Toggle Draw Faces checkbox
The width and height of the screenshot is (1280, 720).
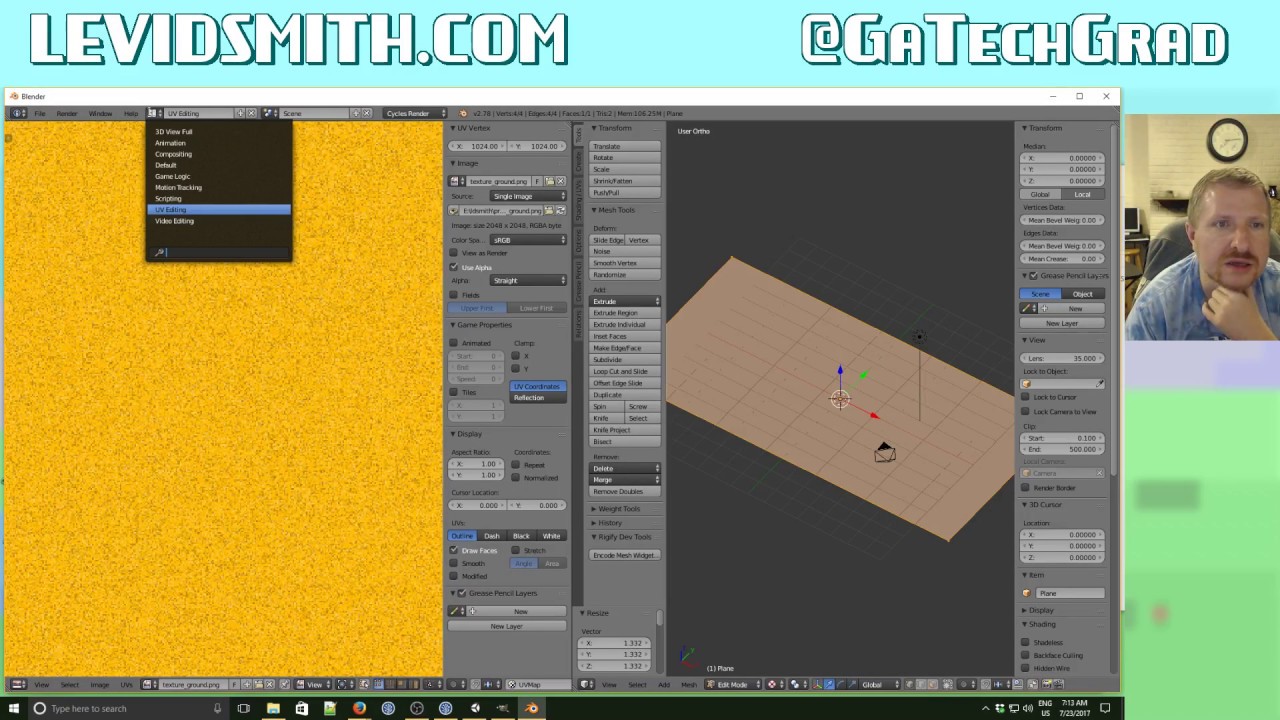[x=454, y=550]
